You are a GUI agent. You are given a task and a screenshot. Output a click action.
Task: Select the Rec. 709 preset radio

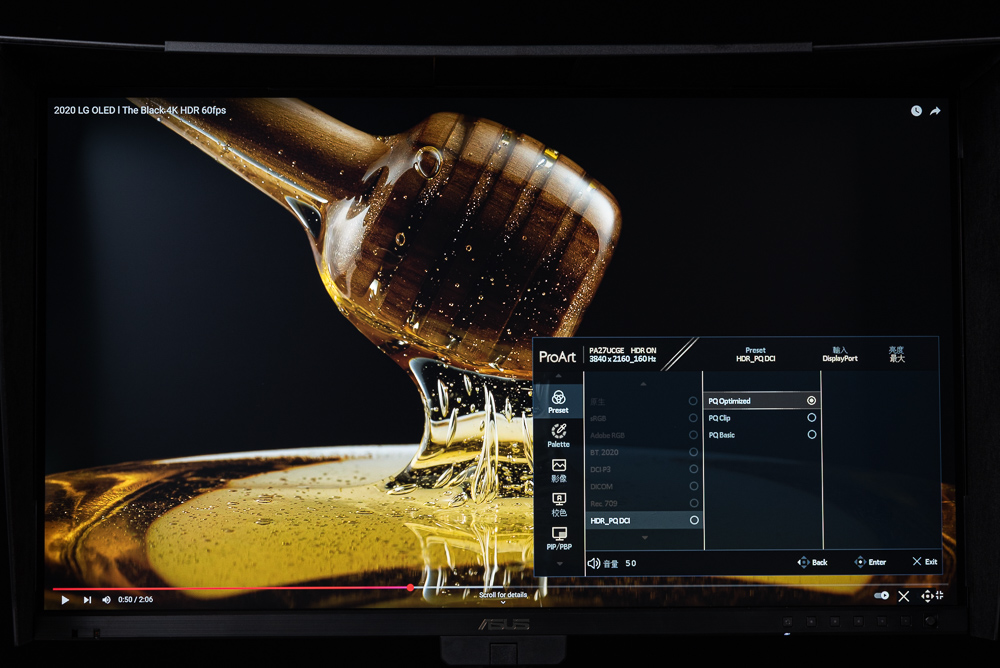tap(693, 503)
